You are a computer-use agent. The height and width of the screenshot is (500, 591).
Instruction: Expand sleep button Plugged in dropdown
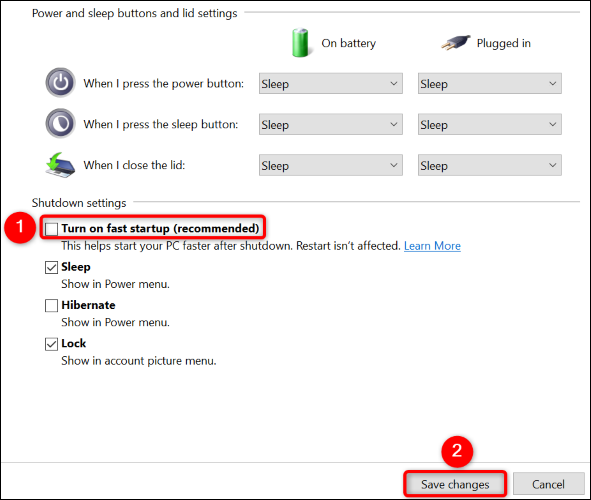[x=490, y=124]
